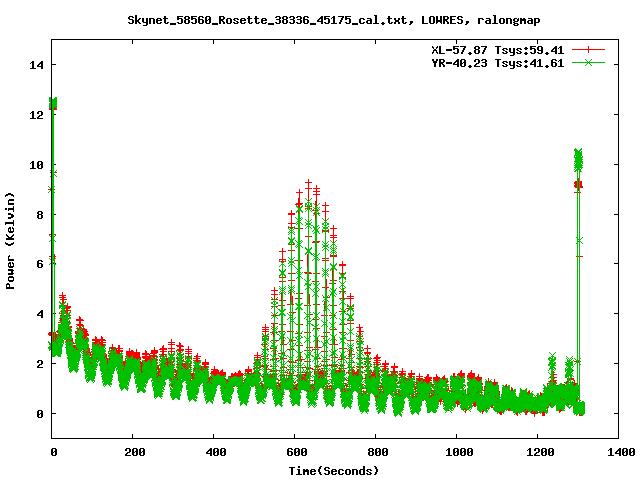Select the XL-57.87 Tsys:59.41 legend label
Image resolution: width=640 pixels, height=480 pixels.
(498, 50)
